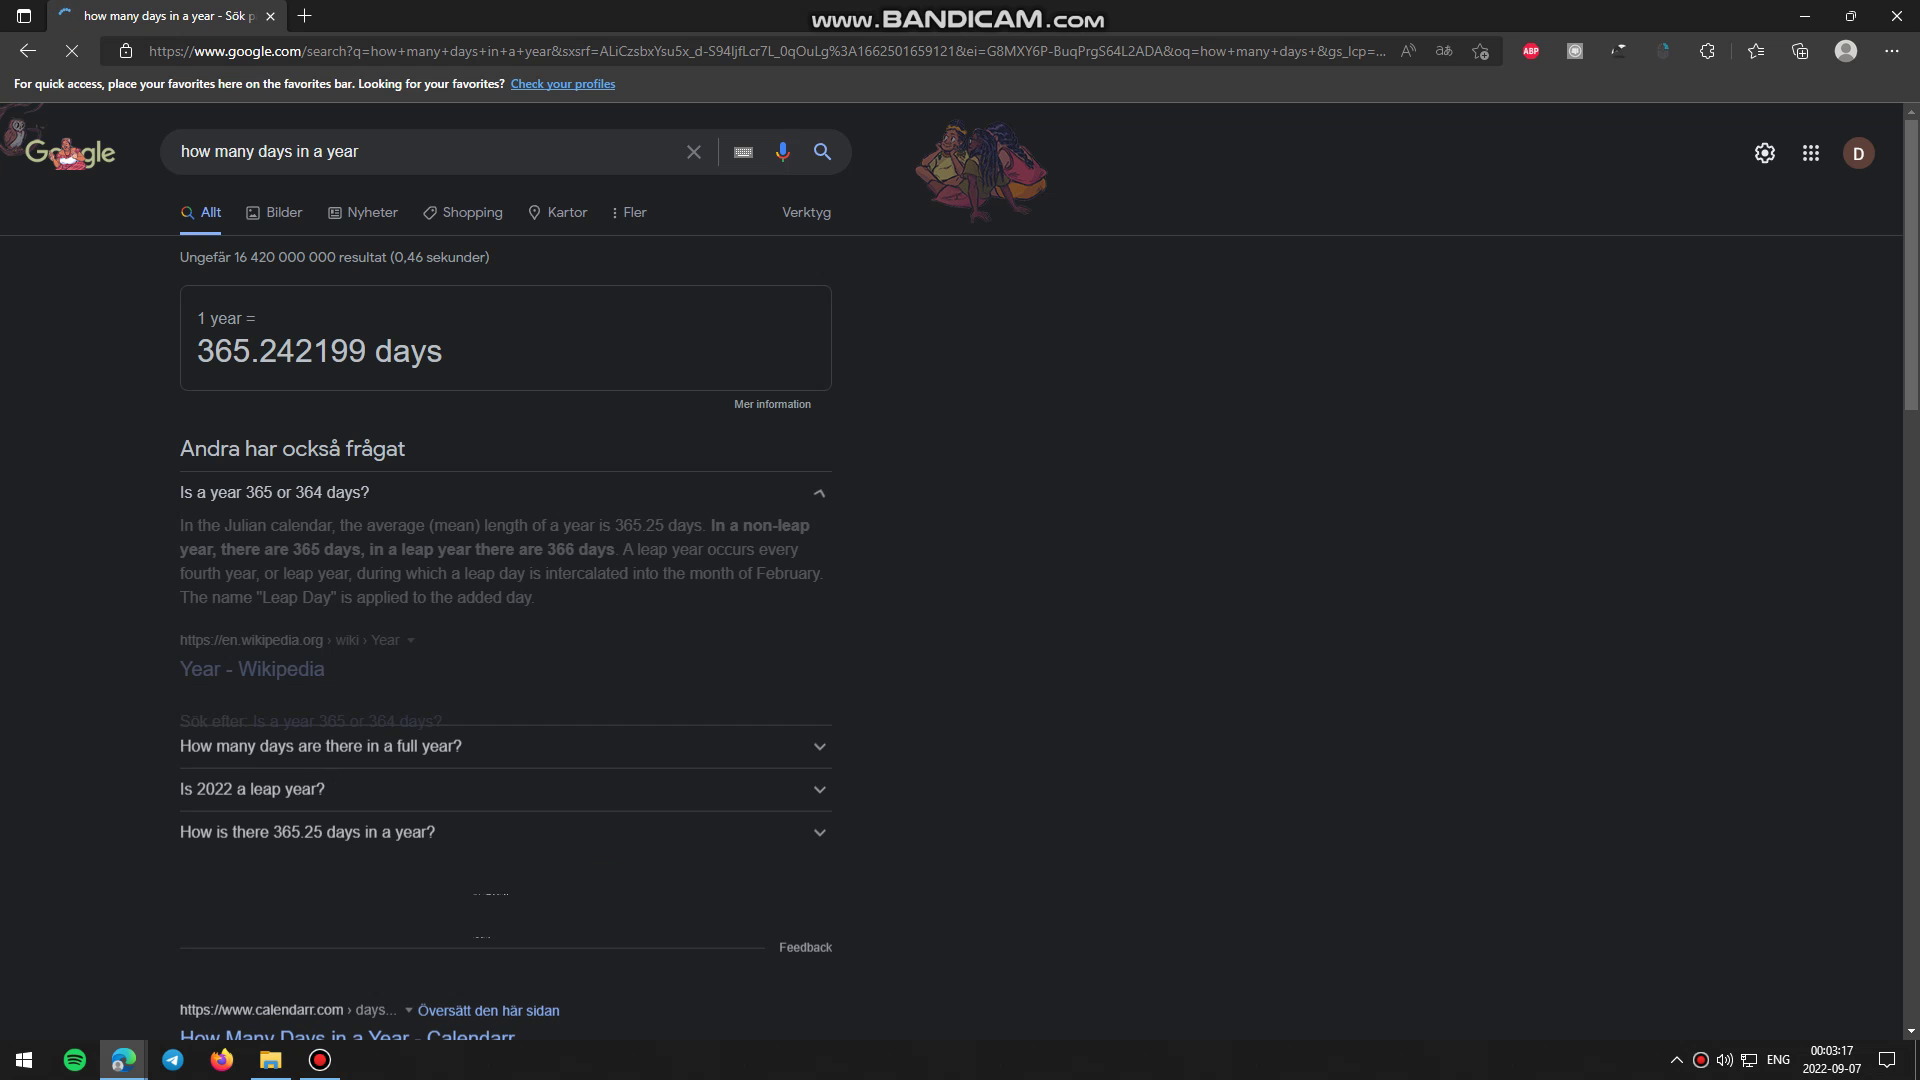
Task: Launch Spotify from the taskbar
Action: 75,1059
